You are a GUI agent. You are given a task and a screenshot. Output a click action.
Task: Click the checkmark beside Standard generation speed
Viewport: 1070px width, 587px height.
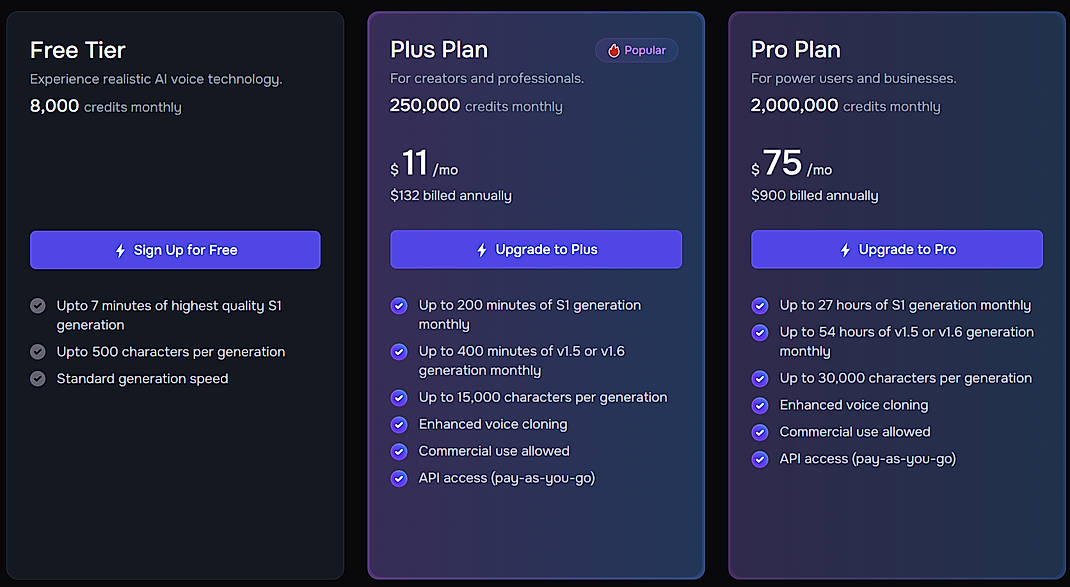tap(38, 378)
